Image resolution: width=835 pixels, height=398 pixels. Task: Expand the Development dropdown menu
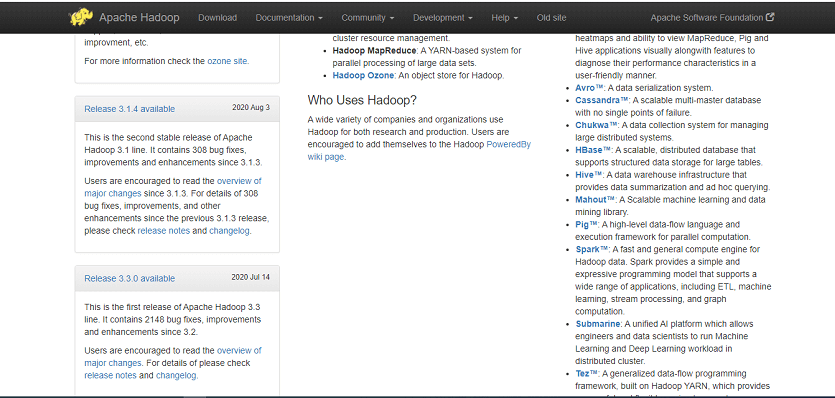443,18
